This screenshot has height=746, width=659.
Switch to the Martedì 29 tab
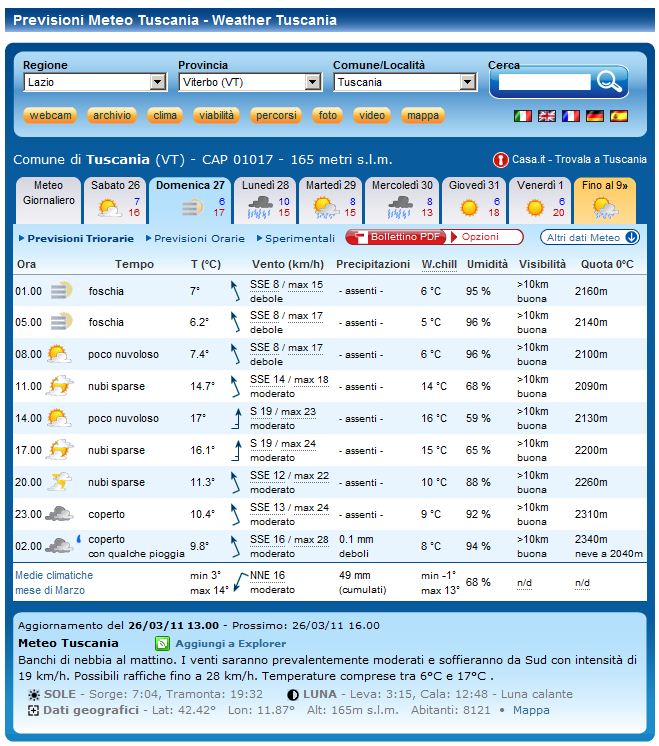[331, 200]
